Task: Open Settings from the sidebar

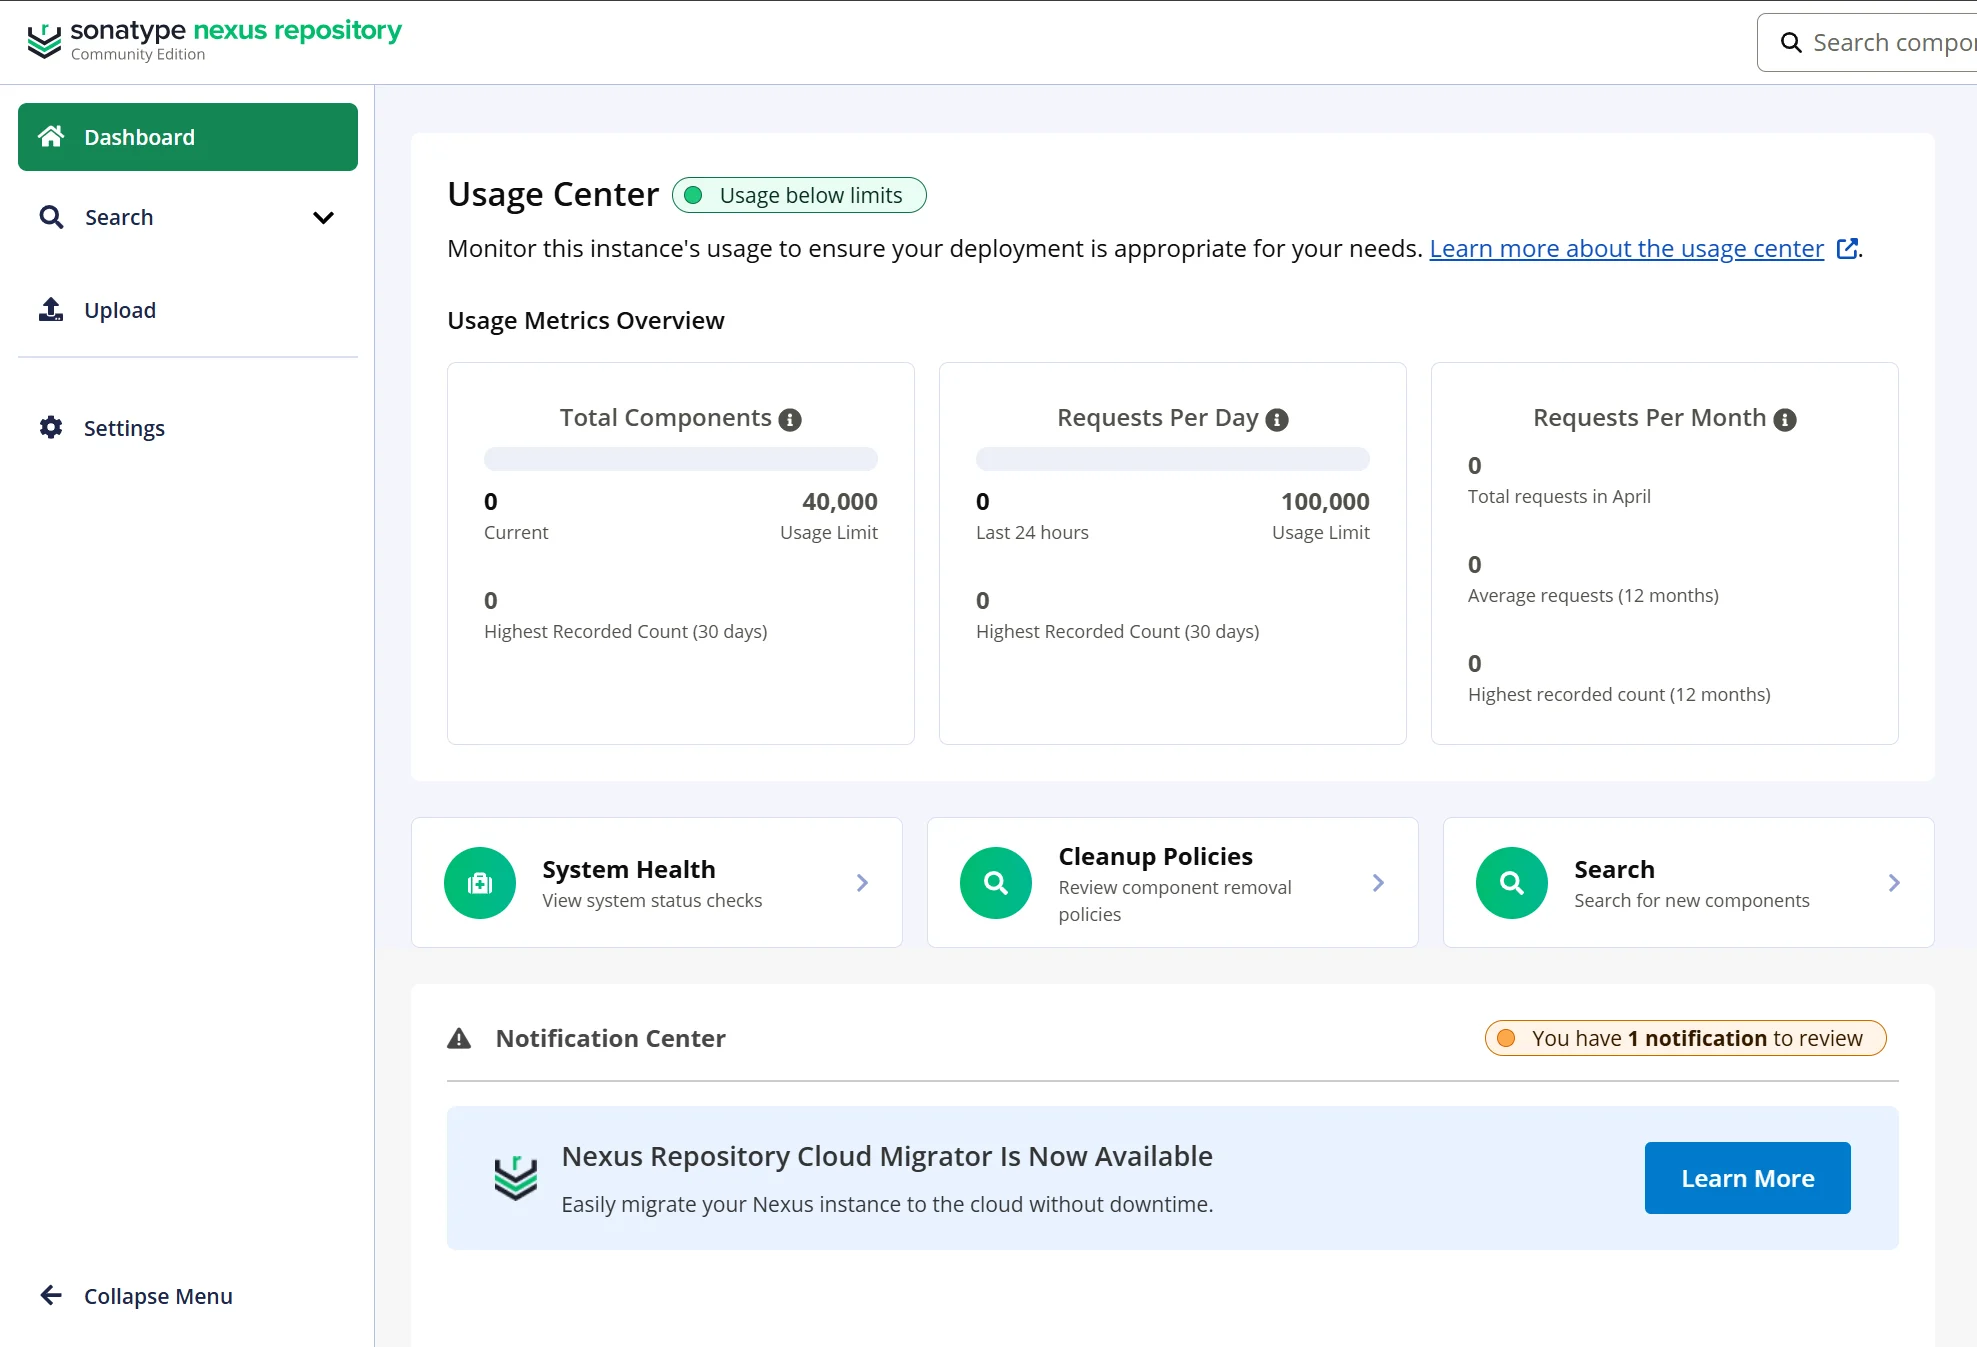Action: [188, 428]
